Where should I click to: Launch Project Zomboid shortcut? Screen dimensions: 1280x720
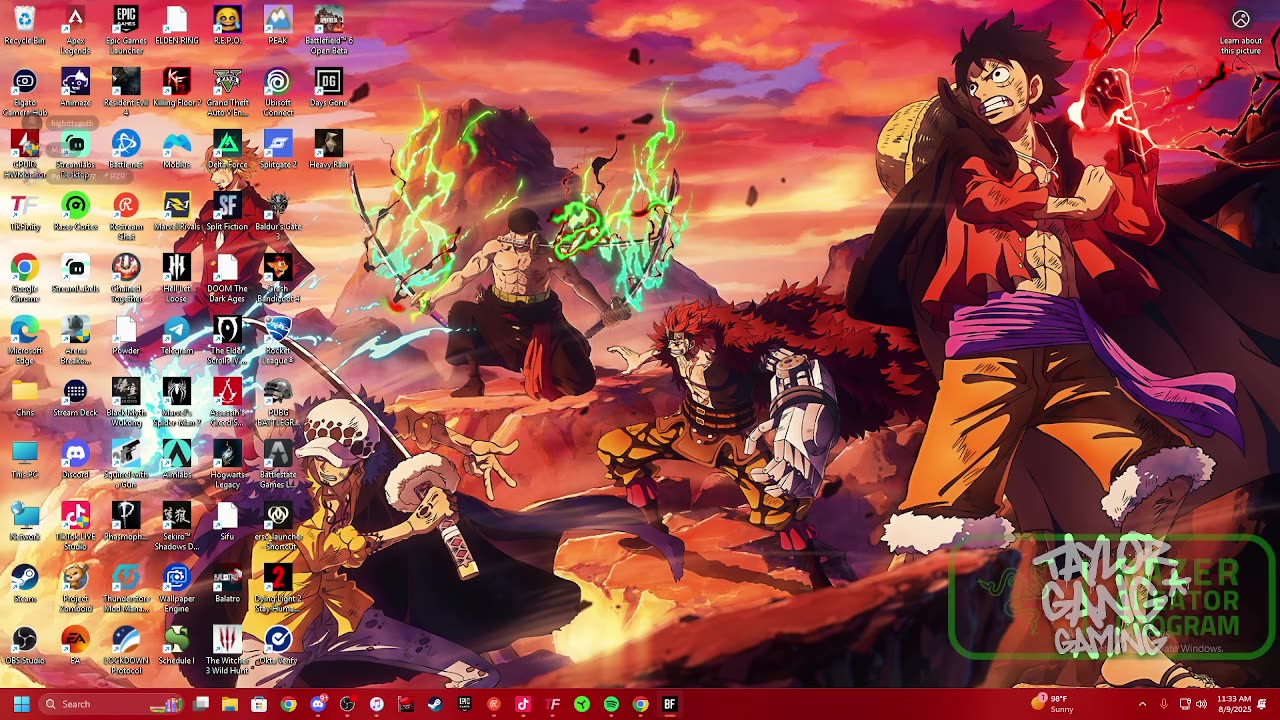(75, 588)
